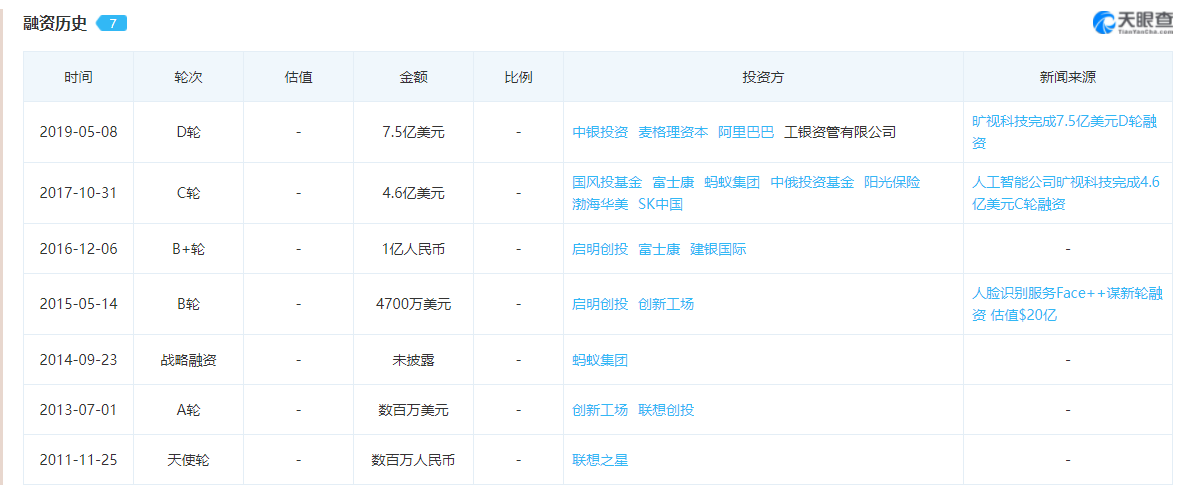Open the 中银投资 investor link

tap(600, 132)
